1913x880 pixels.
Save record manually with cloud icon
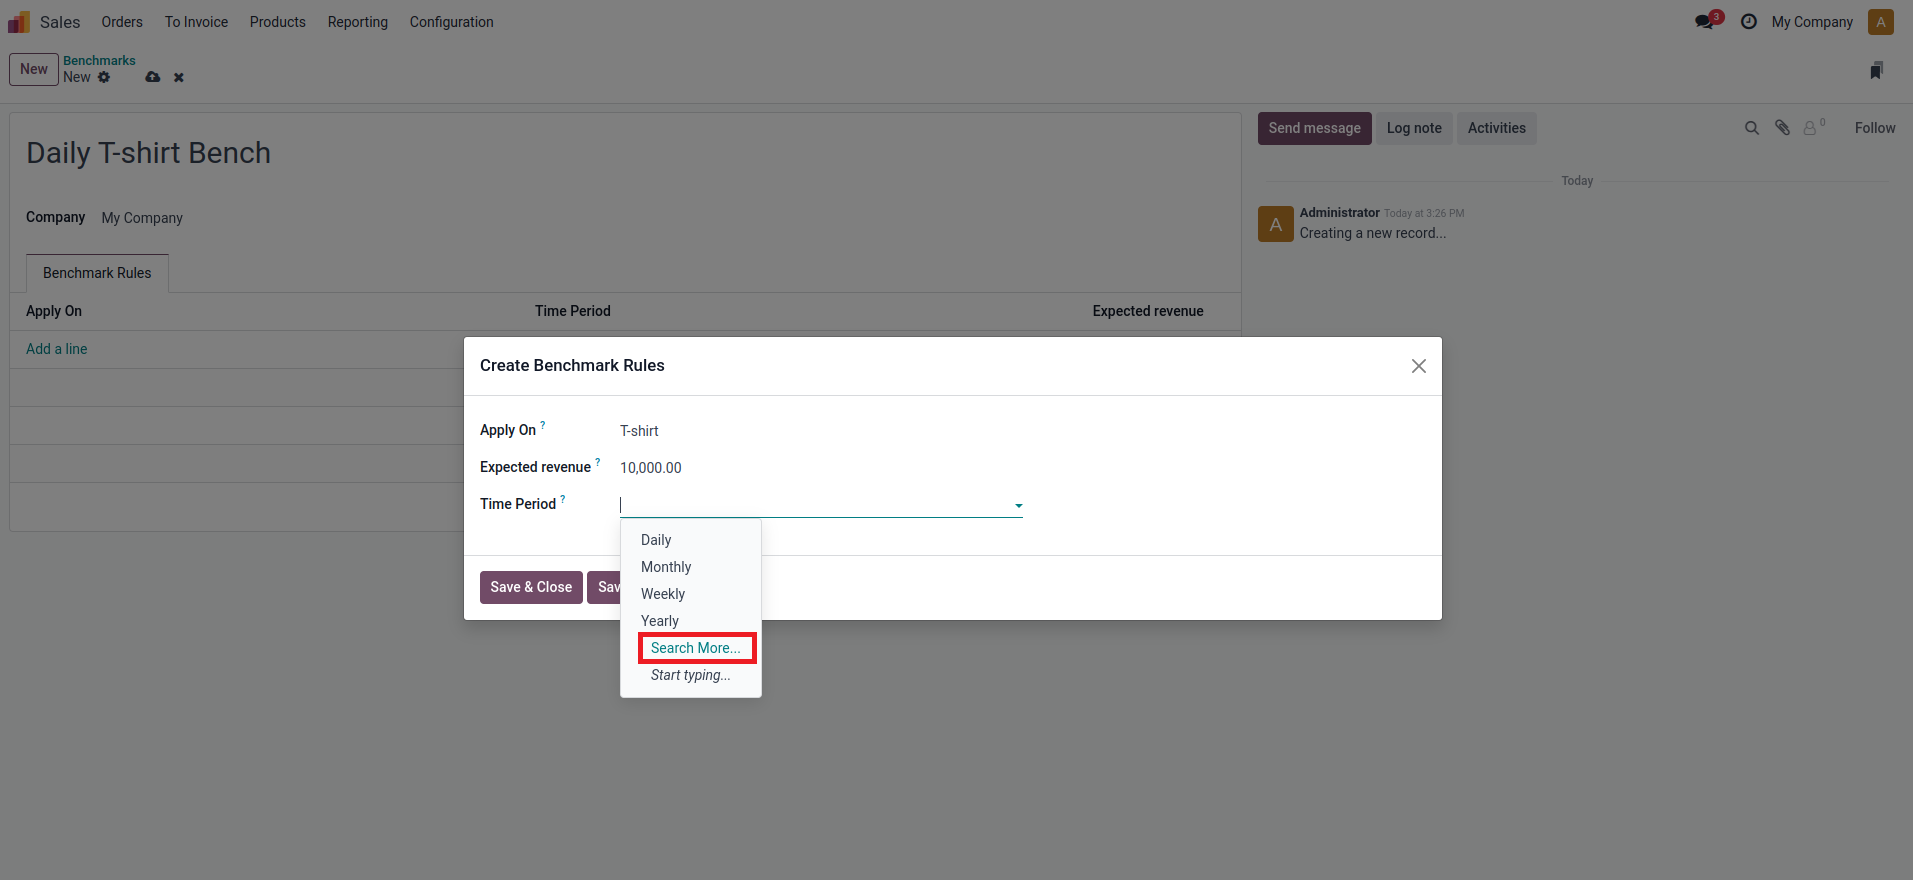pyautogui.click(x=153, y=77)
